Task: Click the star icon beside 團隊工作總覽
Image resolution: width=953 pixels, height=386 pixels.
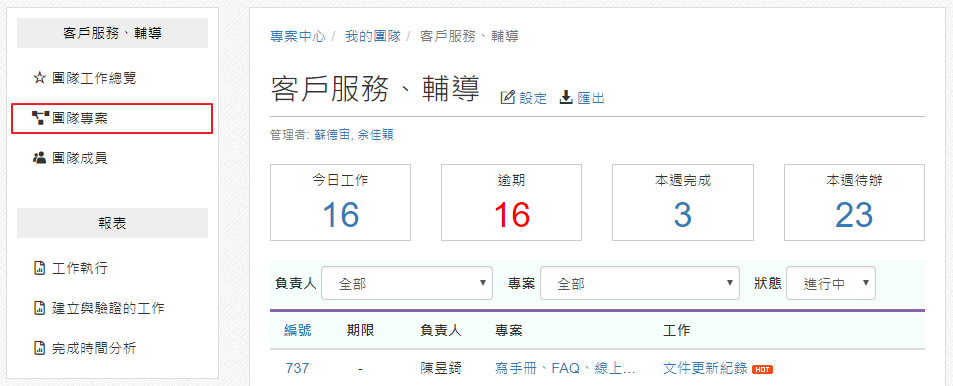Action: pos(39,78)
